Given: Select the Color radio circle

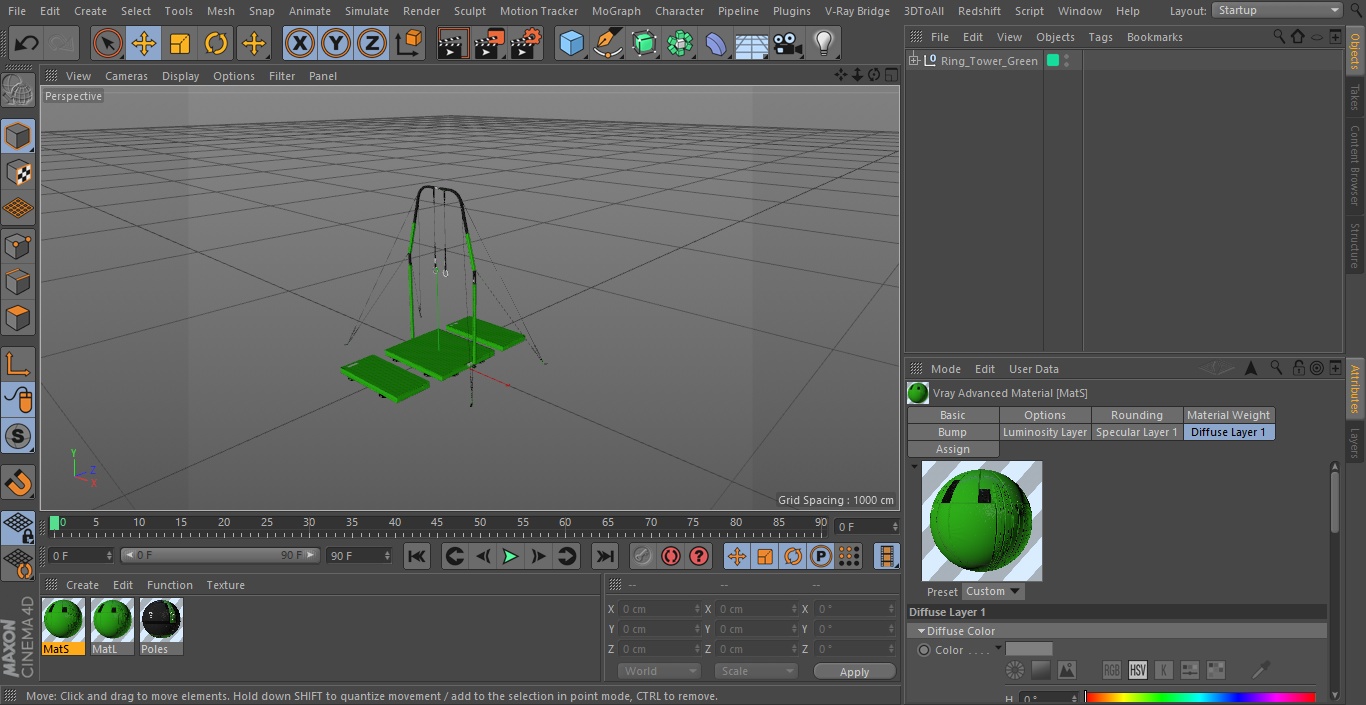Looking at the screenshot, I should 924,650.
